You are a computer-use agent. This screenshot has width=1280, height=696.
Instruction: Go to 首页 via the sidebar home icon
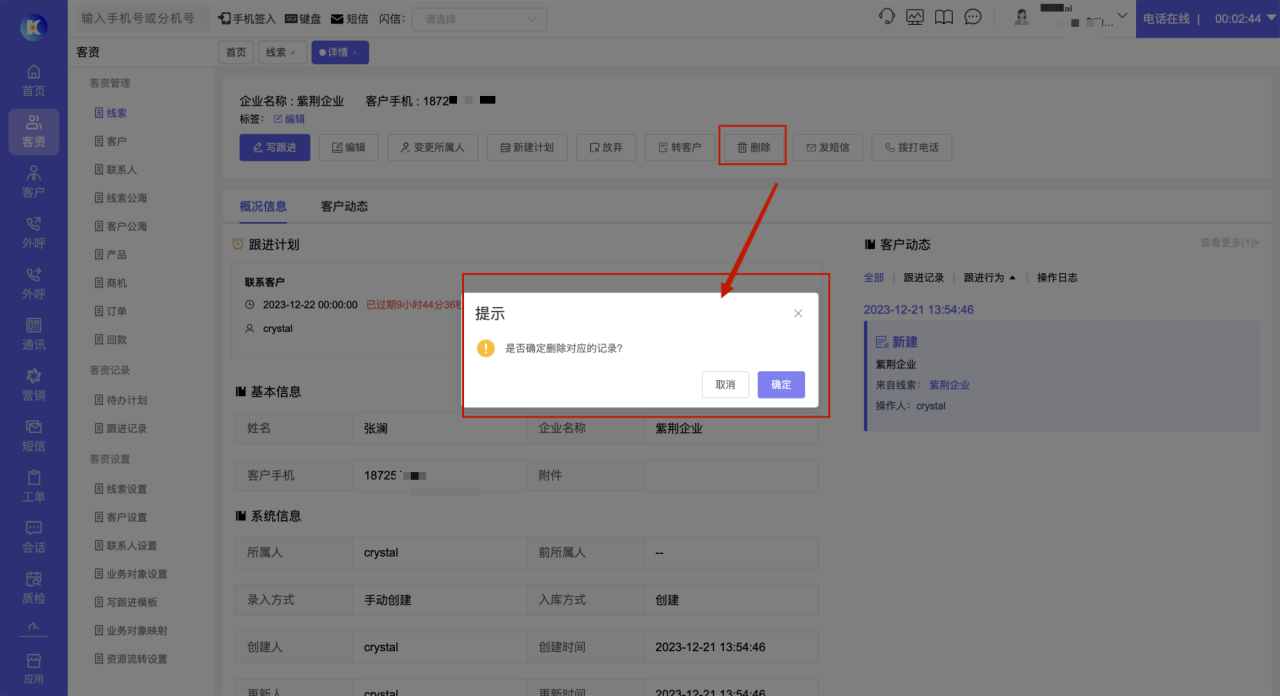(34, 80)
